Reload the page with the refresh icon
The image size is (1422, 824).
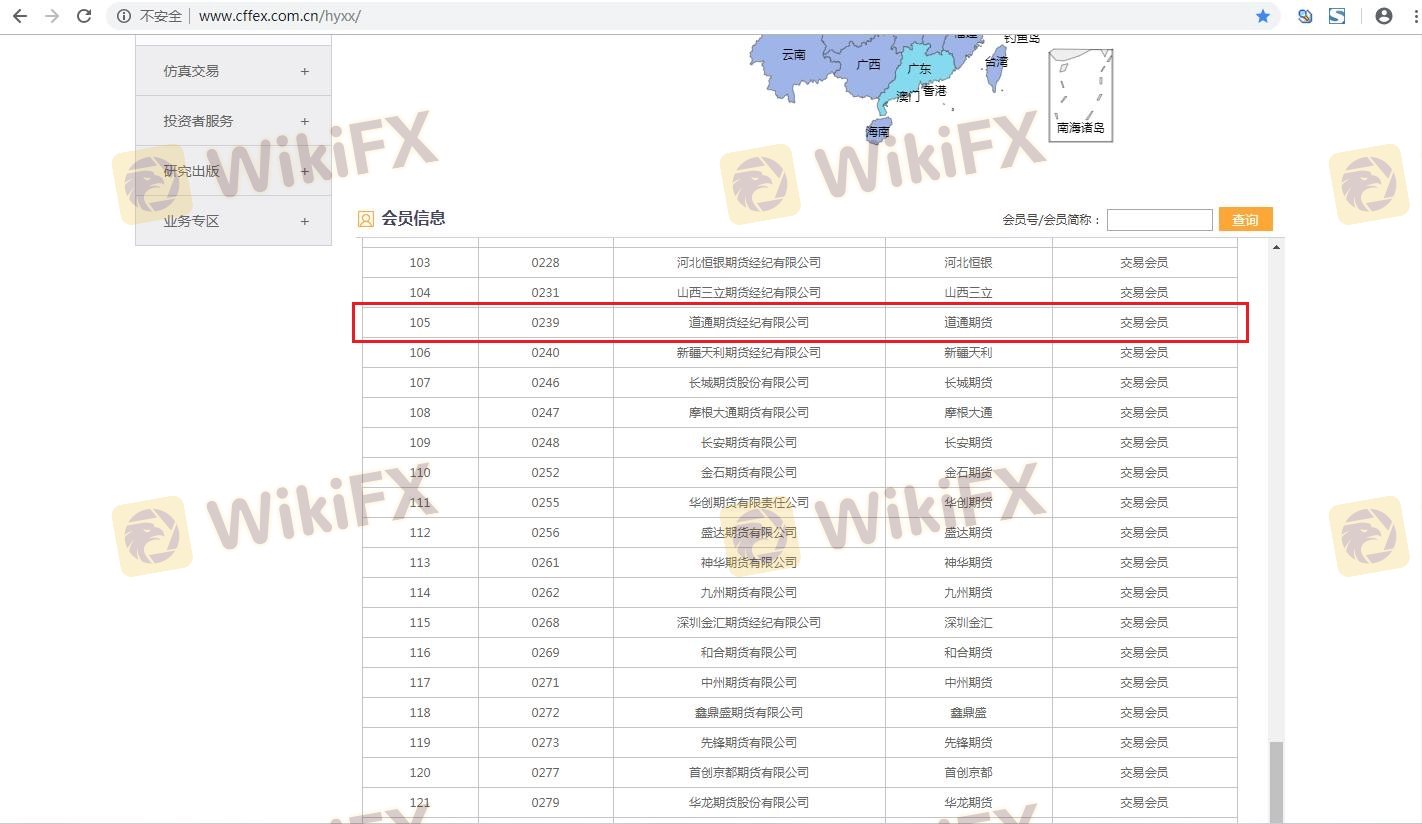[85, 16]
